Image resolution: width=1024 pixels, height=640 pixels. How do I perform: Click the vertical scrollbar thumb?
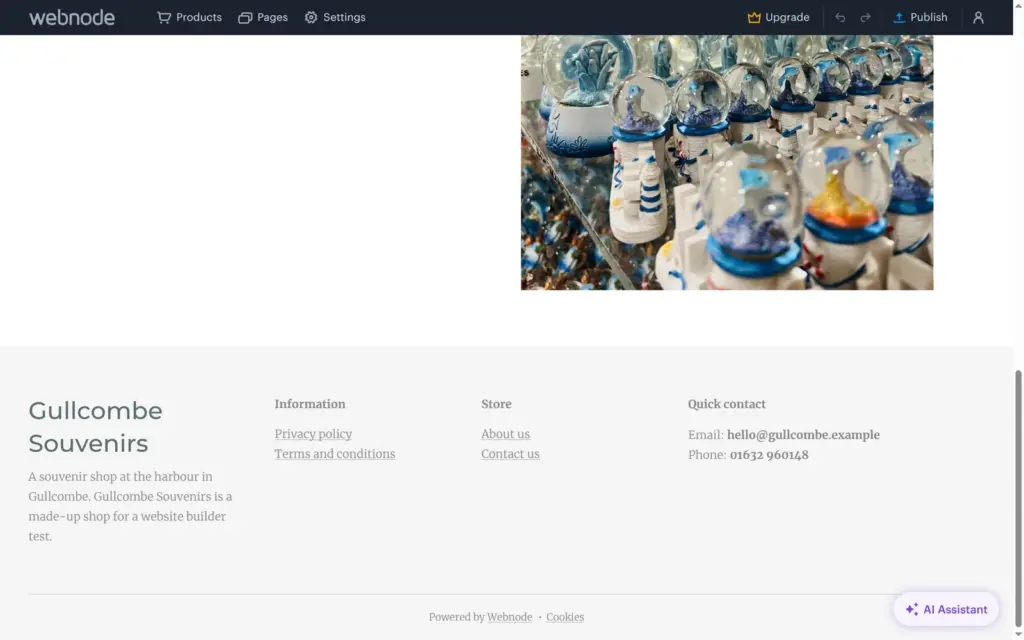pos(1018,500)
